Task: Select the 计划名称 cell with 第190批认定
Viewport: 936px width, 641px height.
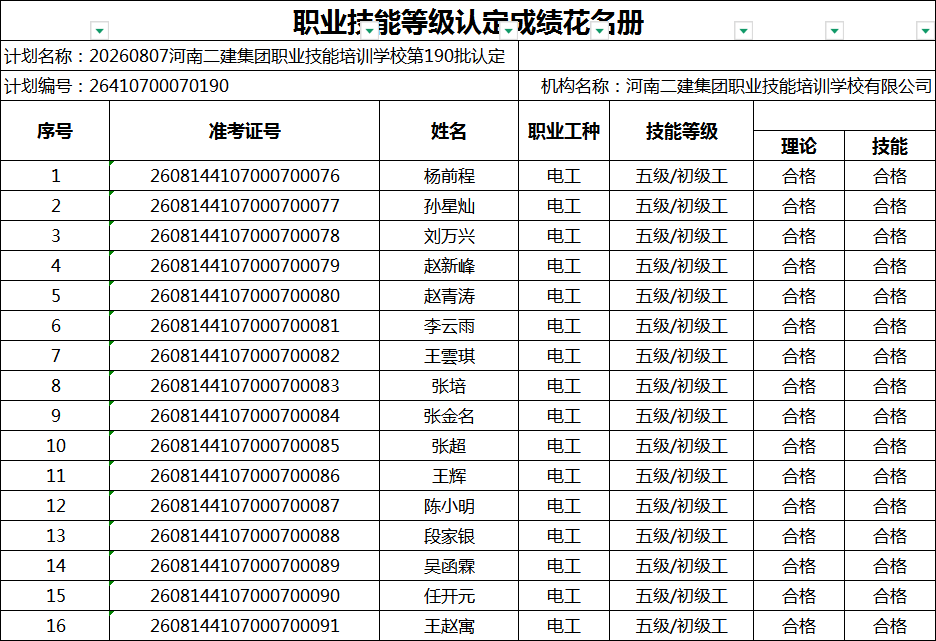Action: (x=260, y=56)
